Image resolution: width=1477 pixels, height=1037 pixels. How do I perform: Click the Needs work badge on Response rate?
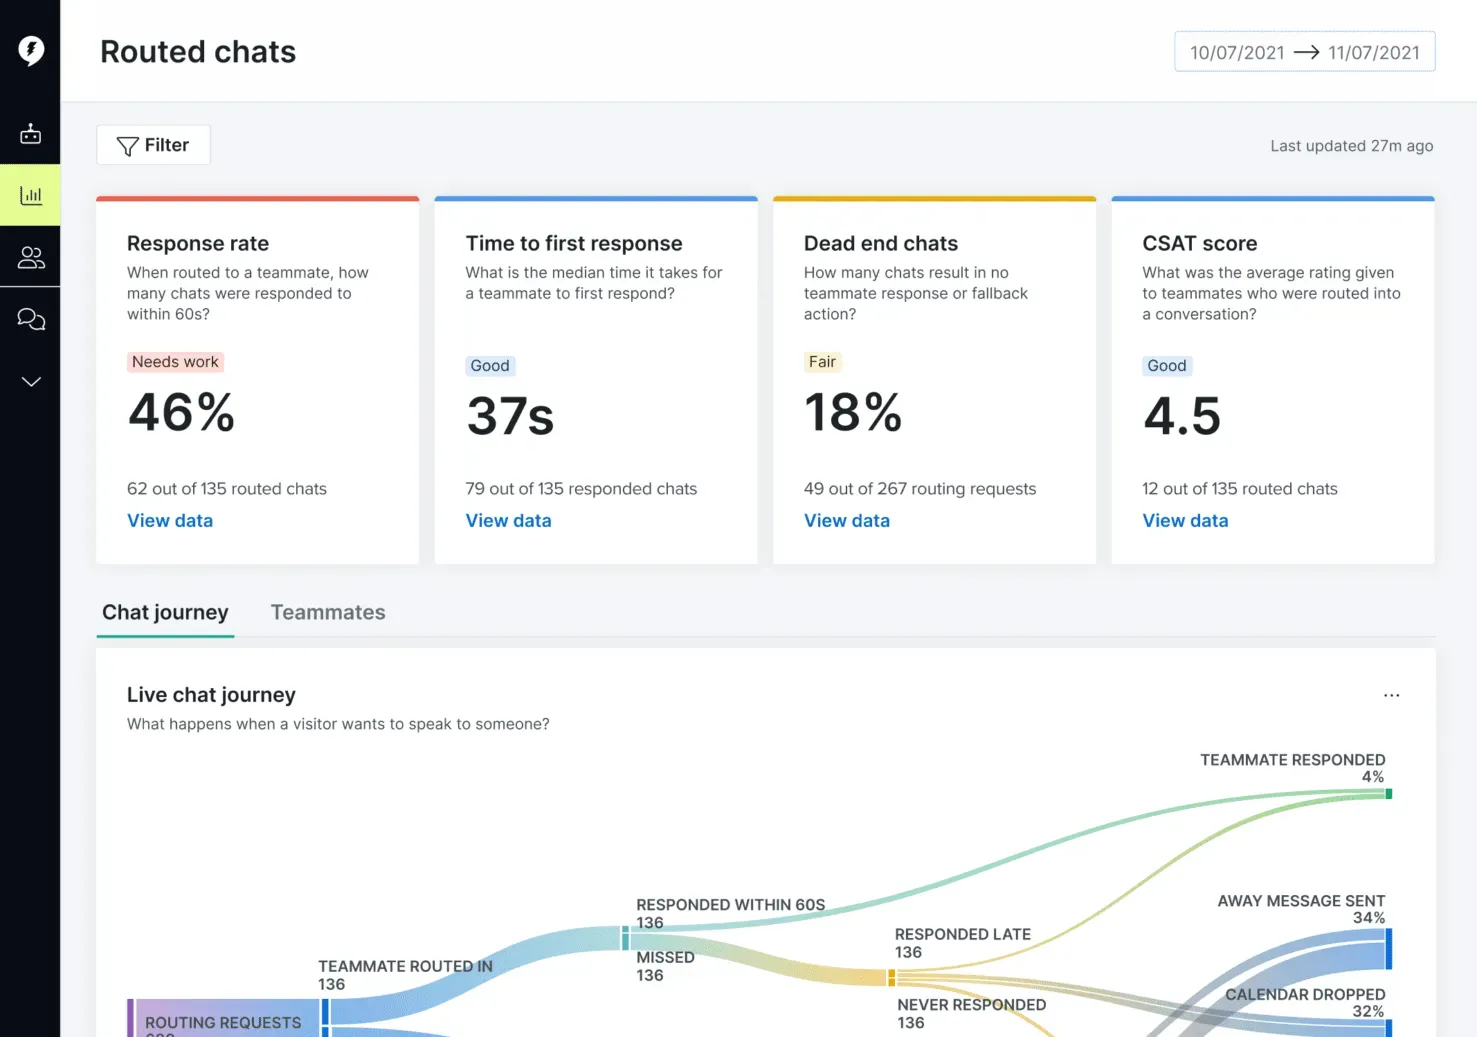click(175, 362)
